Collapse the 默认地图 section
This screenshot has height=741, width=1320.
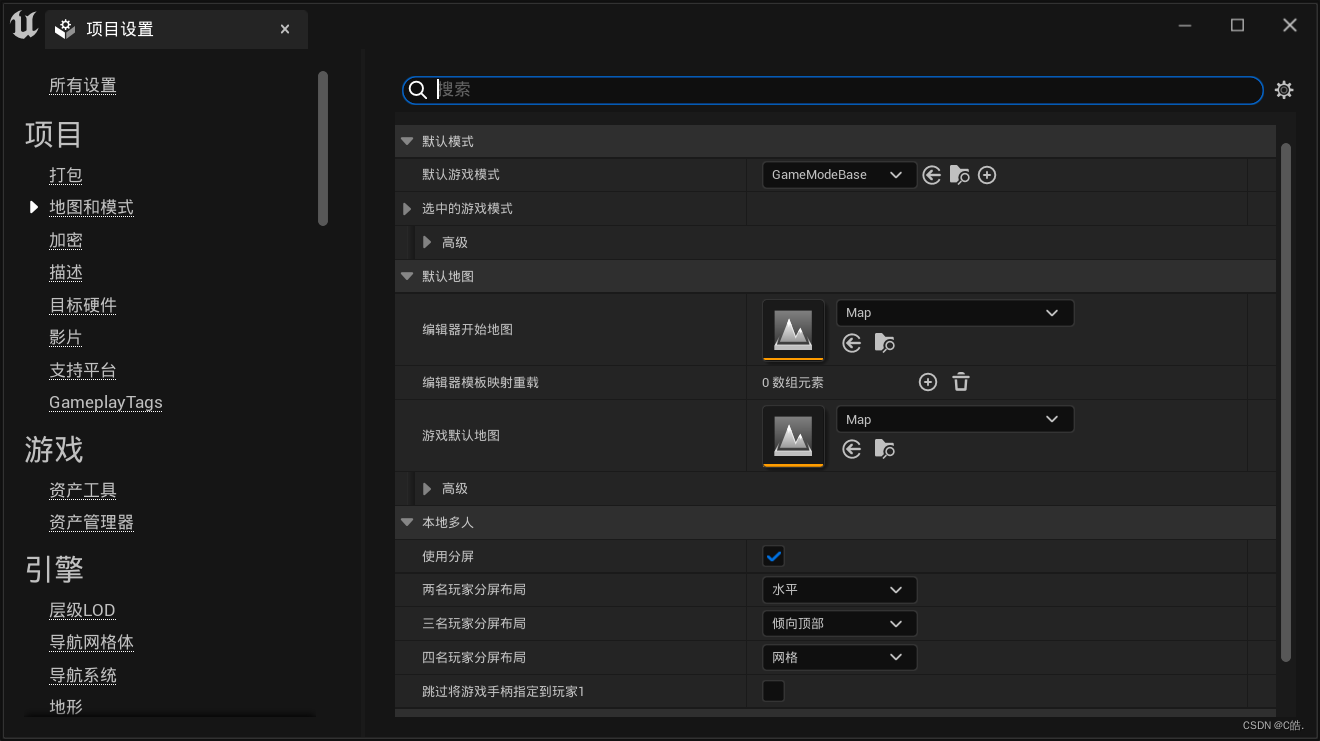coord(407,276)
